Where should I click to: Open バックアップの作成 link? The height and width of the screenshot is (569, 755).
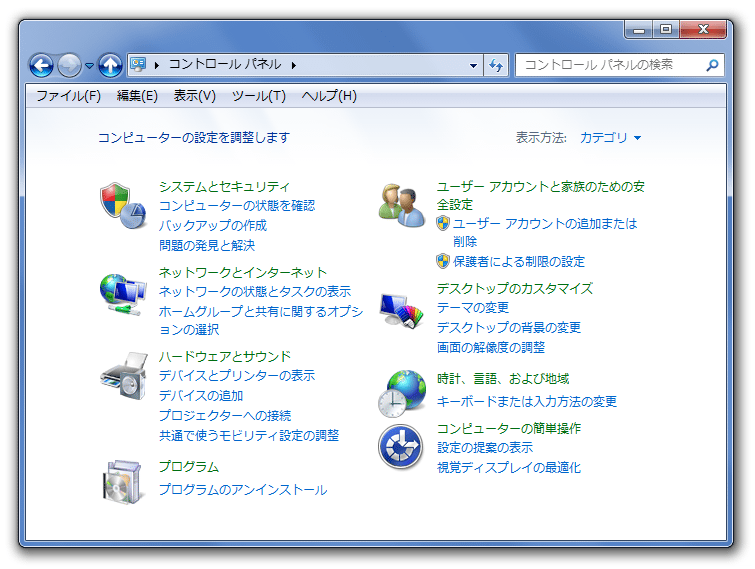(x=213, y=225)
